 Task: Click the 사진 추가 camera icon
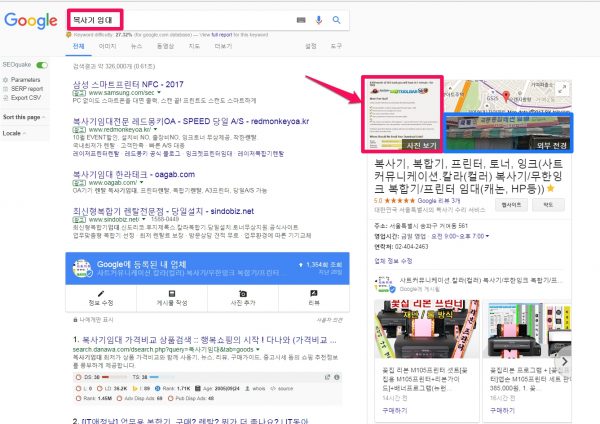tap(243, 294)
